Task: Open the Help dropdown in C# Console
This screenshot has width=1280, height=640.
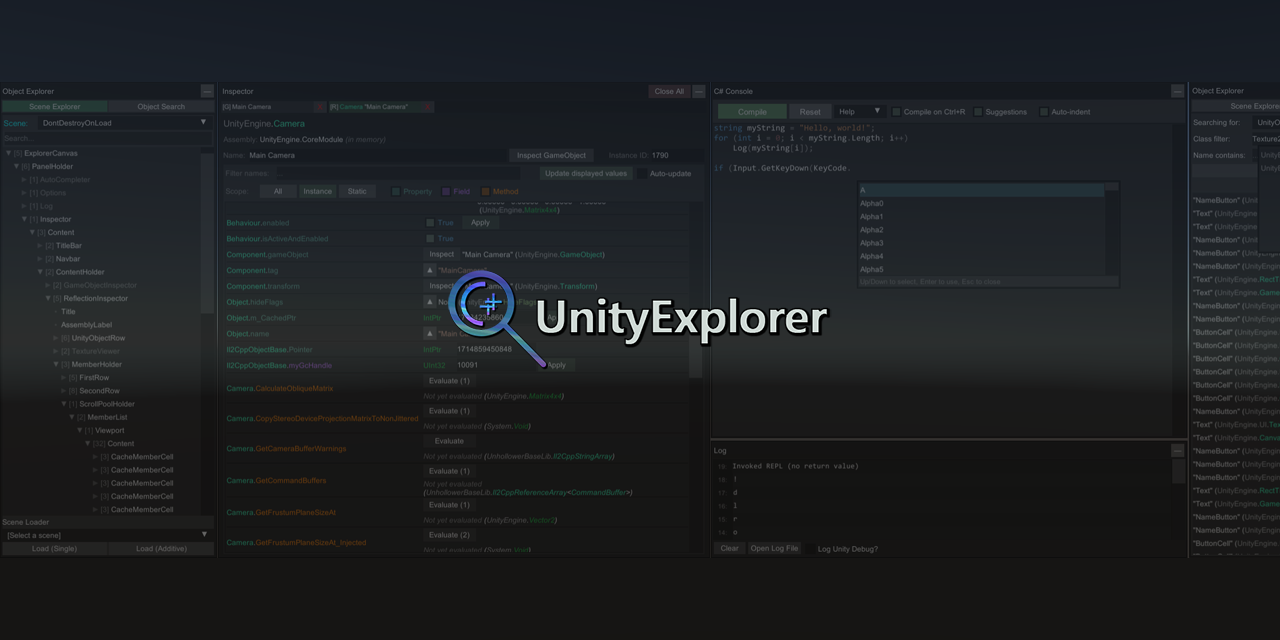Action: (859, 112)
